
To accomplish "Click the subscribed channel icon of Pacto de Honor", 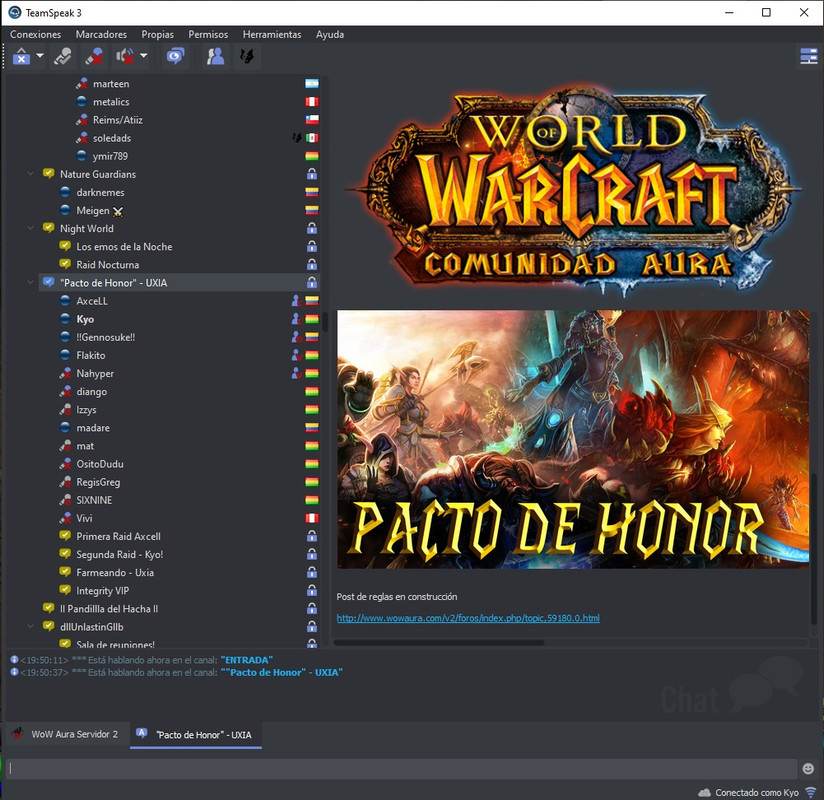I will click(48, 282).
